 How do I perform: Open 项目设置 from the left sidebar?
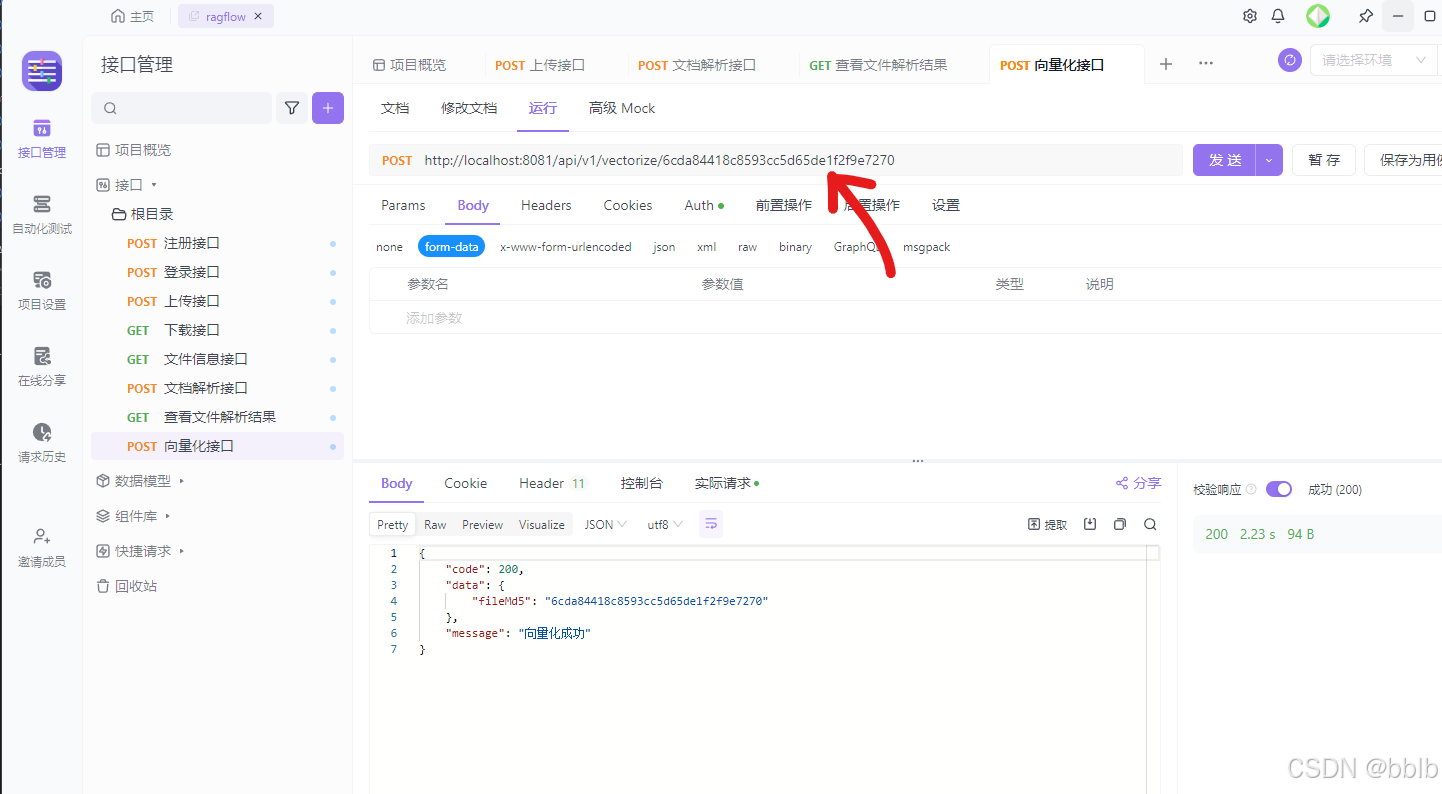tap(41, 290)
